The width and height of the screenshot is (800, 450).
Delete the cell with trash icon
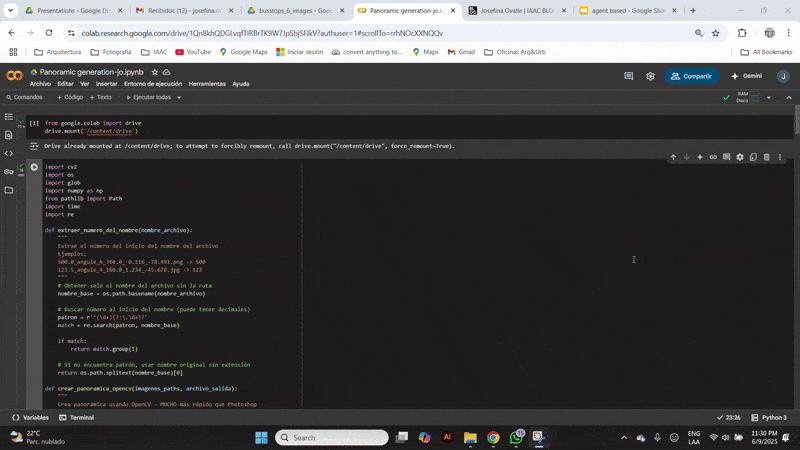pos(766,157)
